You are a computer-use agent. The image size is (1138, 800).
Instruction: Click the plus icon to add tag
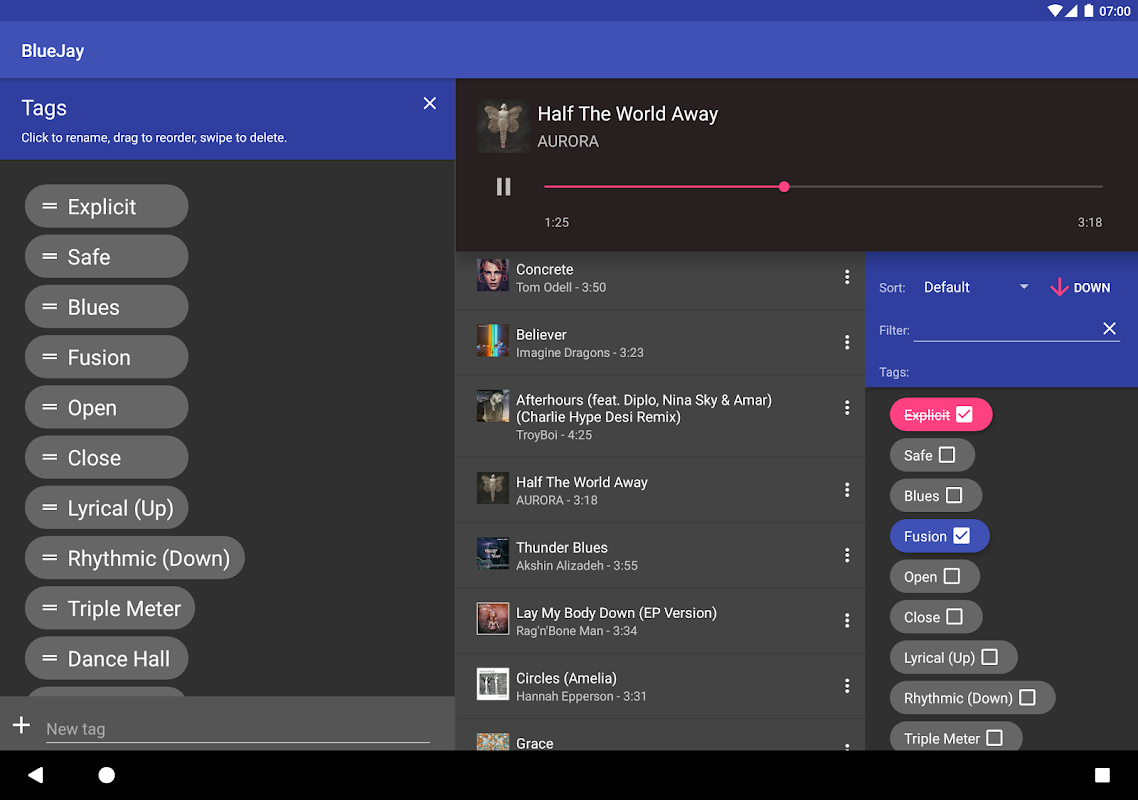[21, 725]
